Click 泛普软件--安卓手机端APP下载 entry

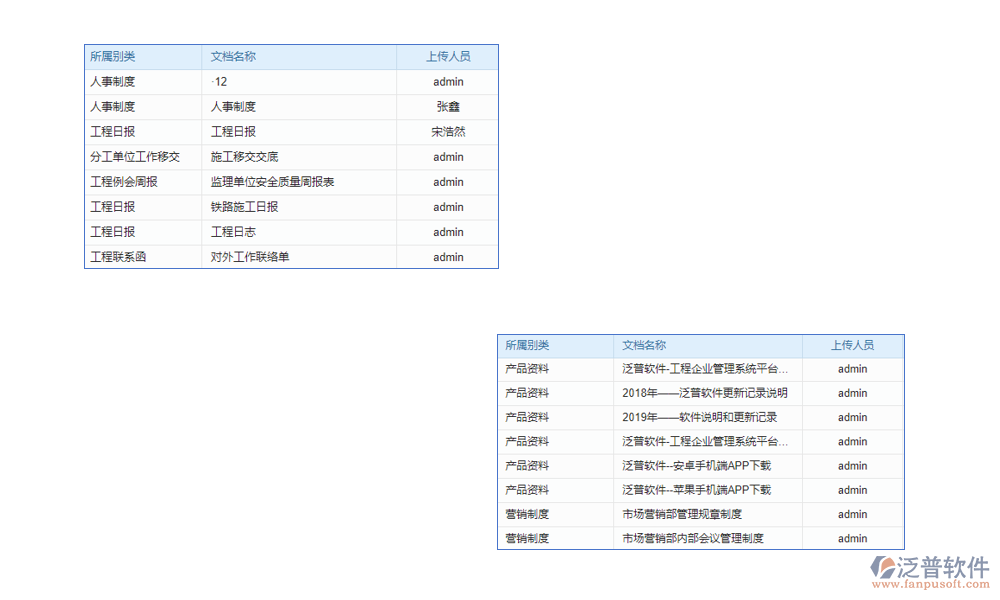(x=696, y=466)
